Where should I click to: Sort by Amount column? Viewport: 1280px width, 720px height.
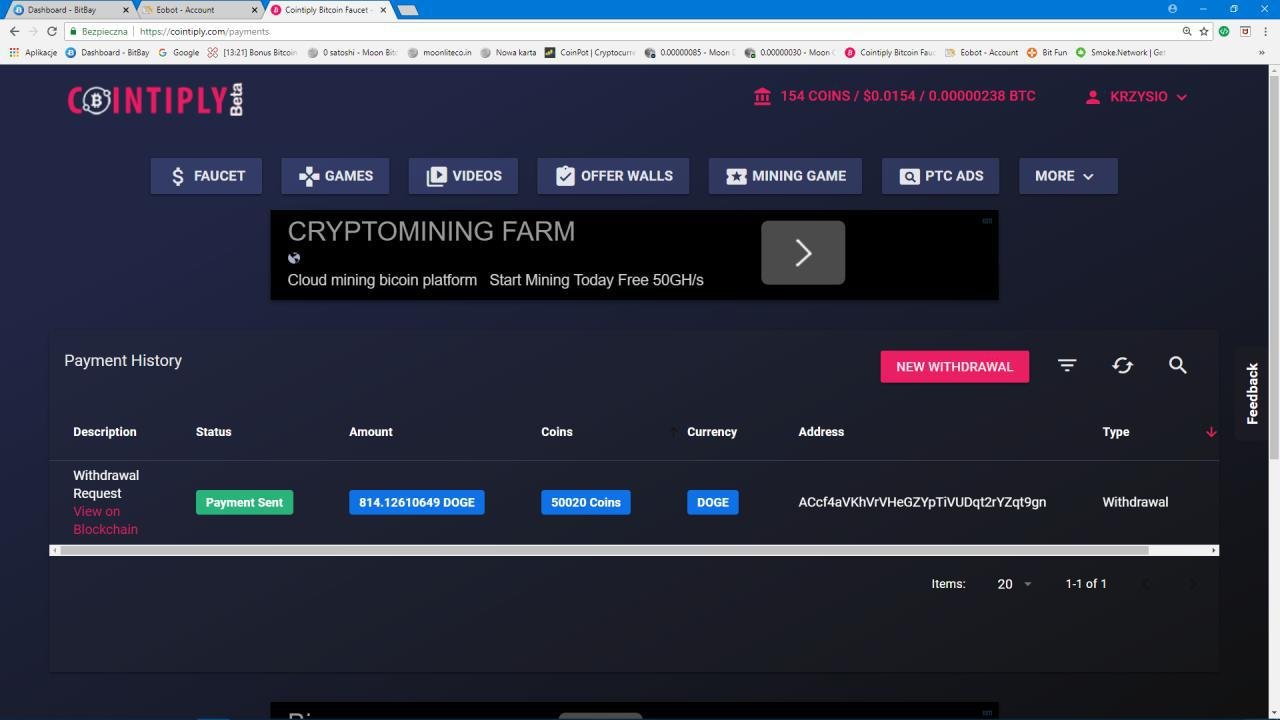click(371, 432)
